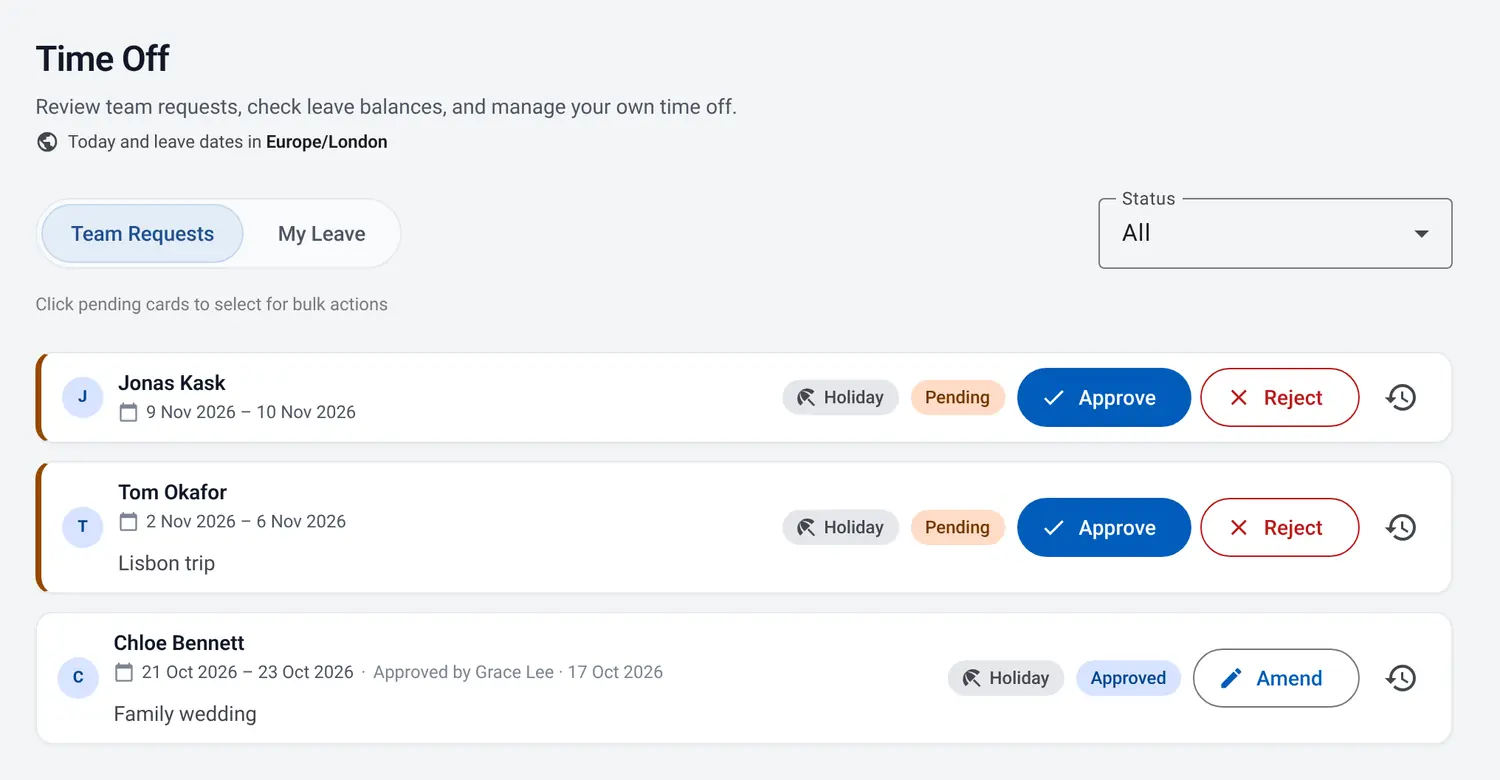Screen dimensions: 1500x780
Task: Click Chloe Bennett's avatar circle "C"
Action: (x=78, y=678)
